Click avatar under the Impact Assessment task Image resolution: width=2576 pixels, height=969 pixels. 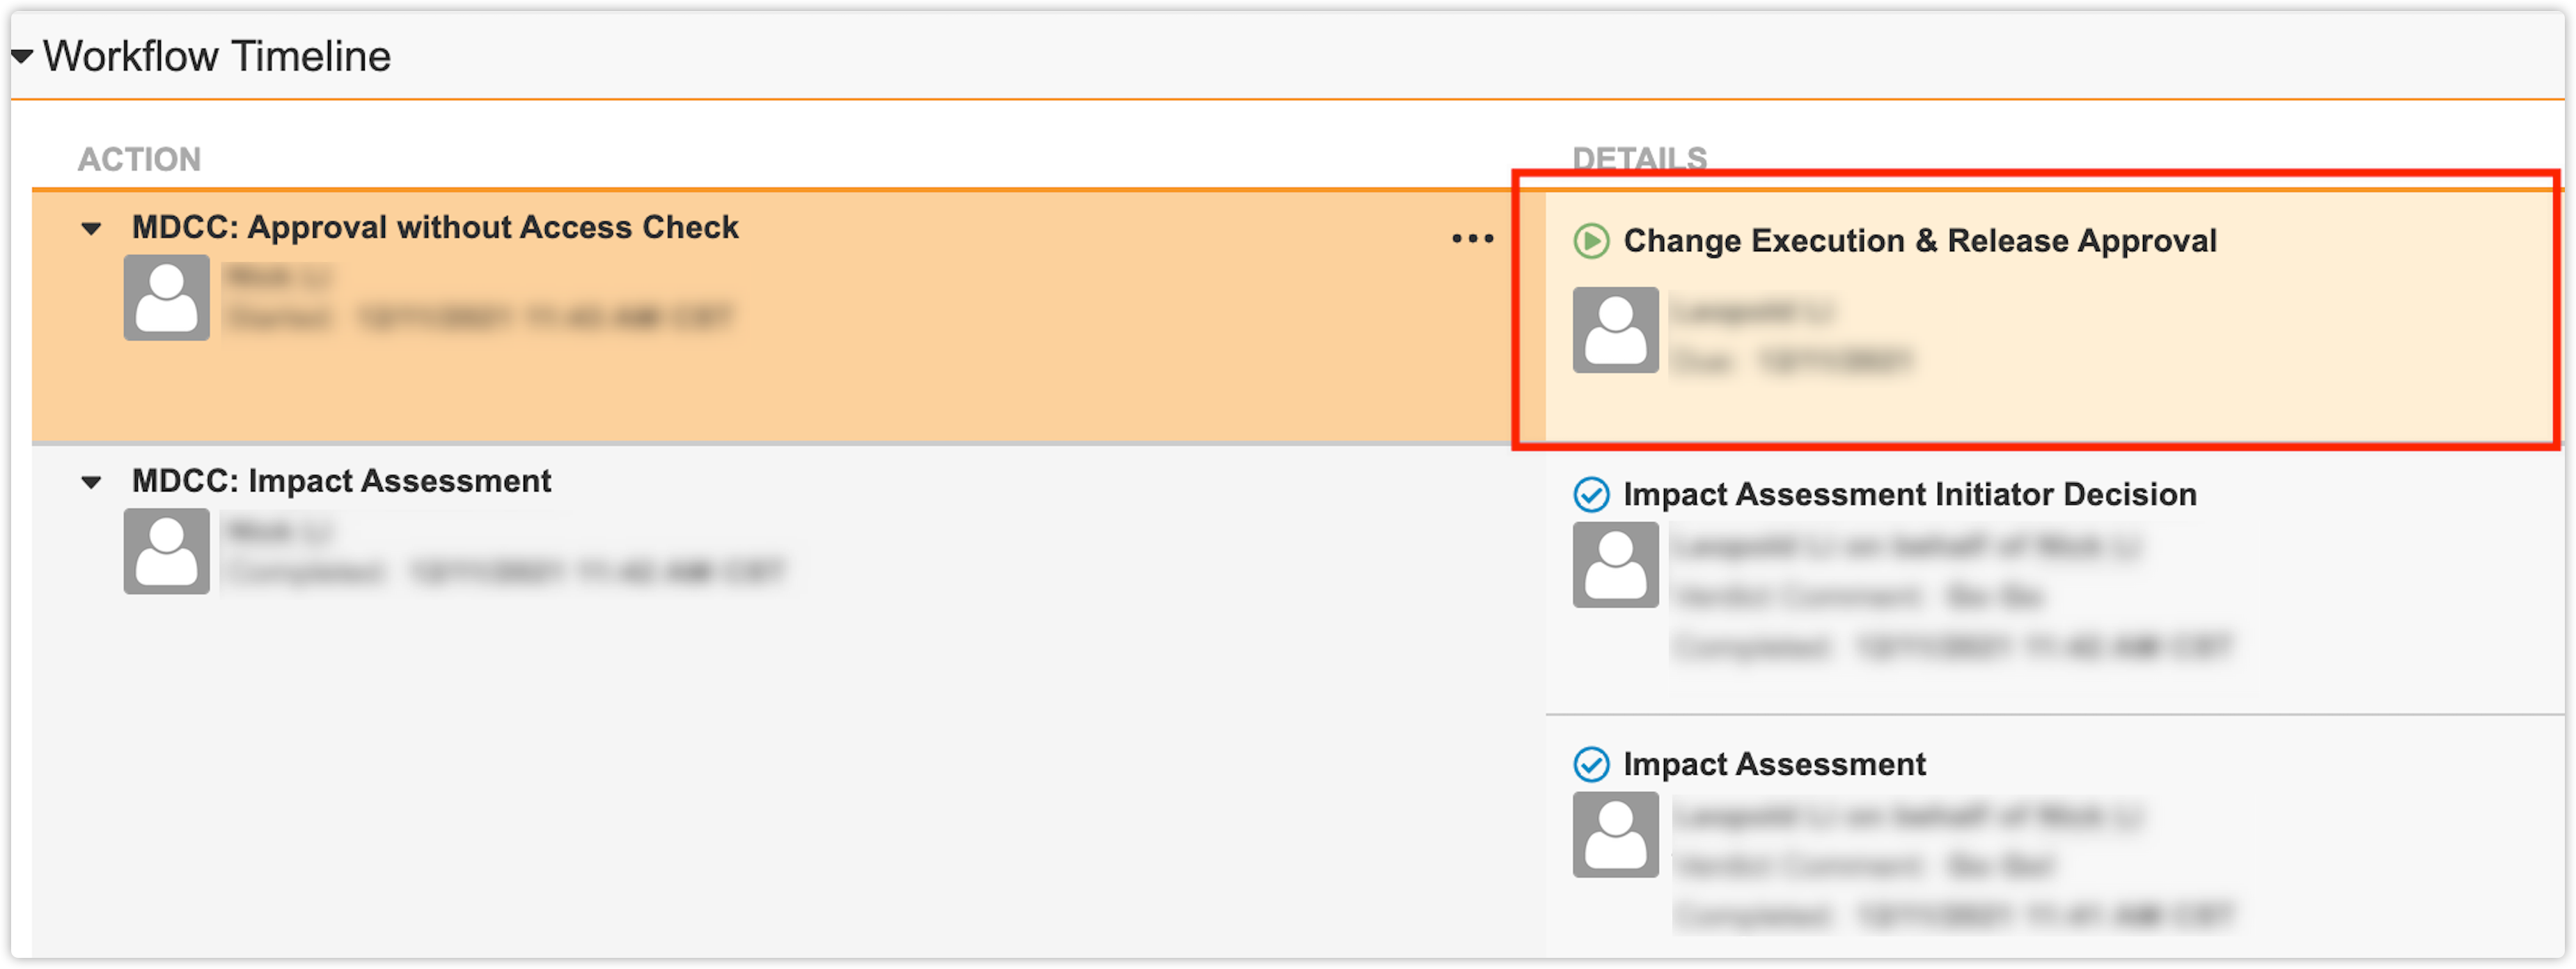pos(1615,834)
